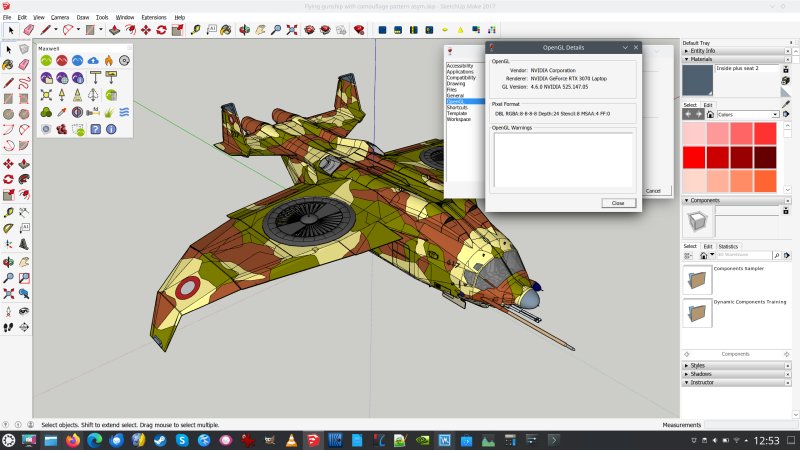Activate the Orbit camera tool

click(x=243, y=30)
